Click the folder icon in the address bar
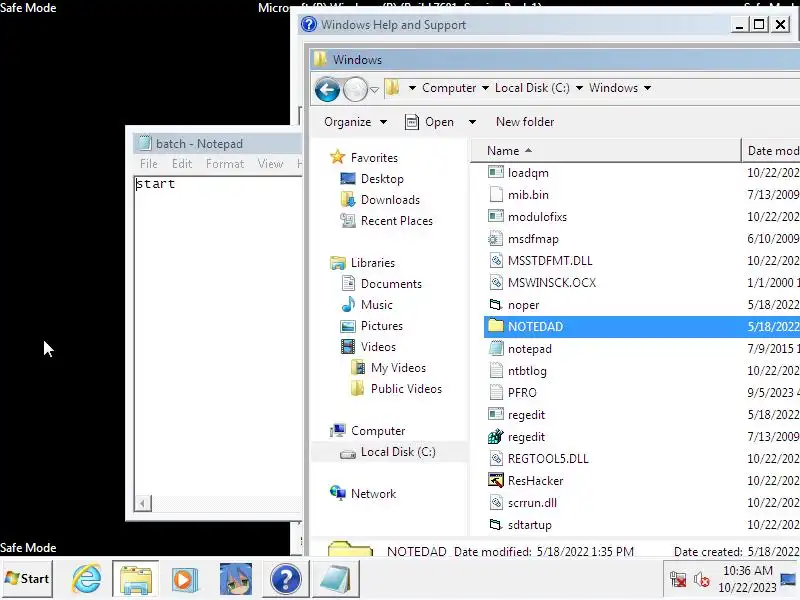Viewport: 800px width, 600px height. pos(392,88)
